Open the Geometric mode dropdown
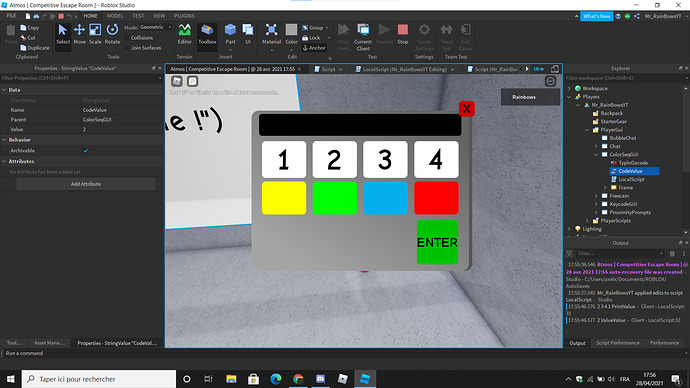 (155, 27)
